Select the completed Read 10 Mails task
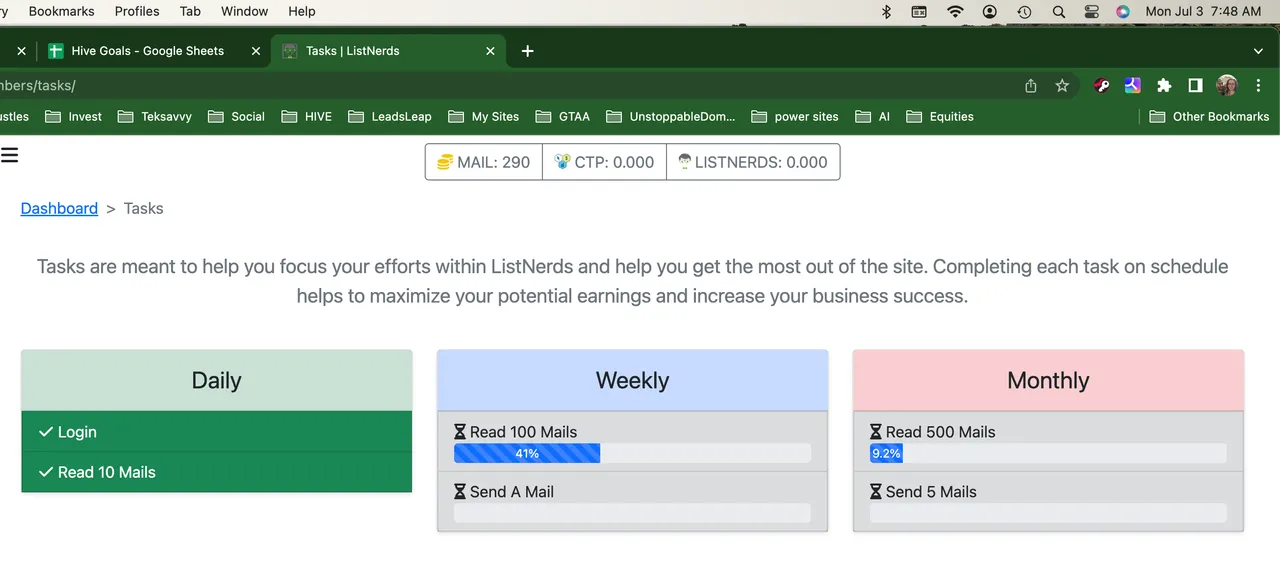 pyautogui.click(x=216, y=472)
